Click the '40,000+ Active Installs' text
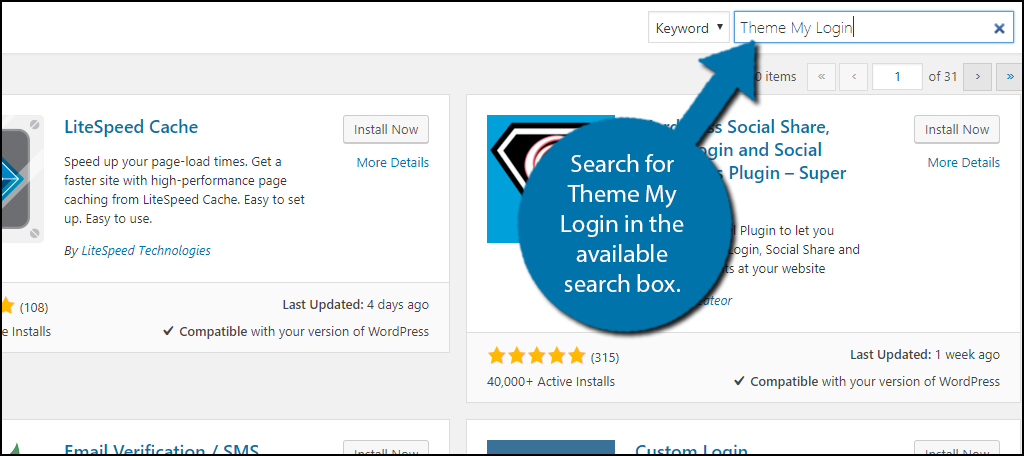Image resolution: width=1024 pixels, height=456 pixels. point(551,381)
